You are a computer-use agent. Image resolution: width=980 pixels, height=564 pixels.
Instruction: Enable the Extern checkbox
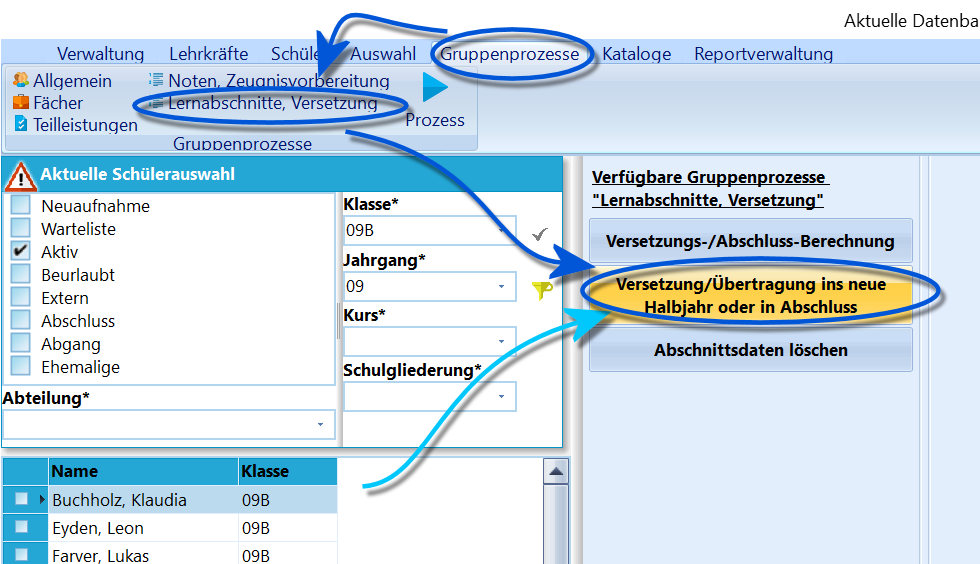tap(21, 296)
